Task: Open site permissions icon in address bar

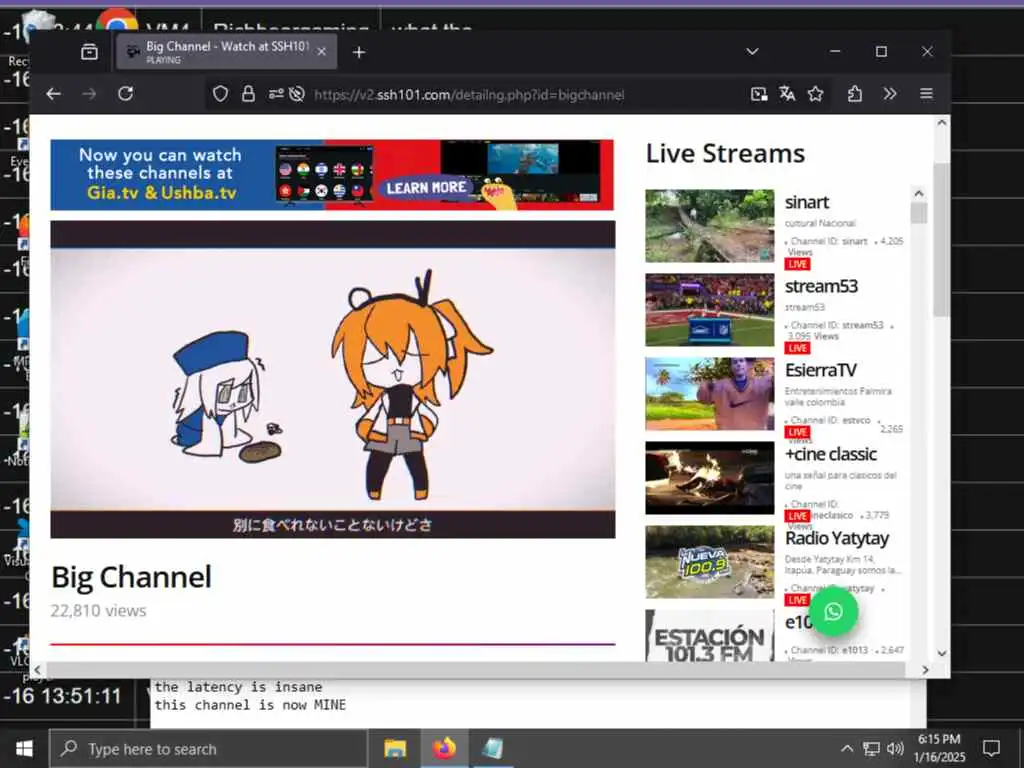Action: coord(276,94)
